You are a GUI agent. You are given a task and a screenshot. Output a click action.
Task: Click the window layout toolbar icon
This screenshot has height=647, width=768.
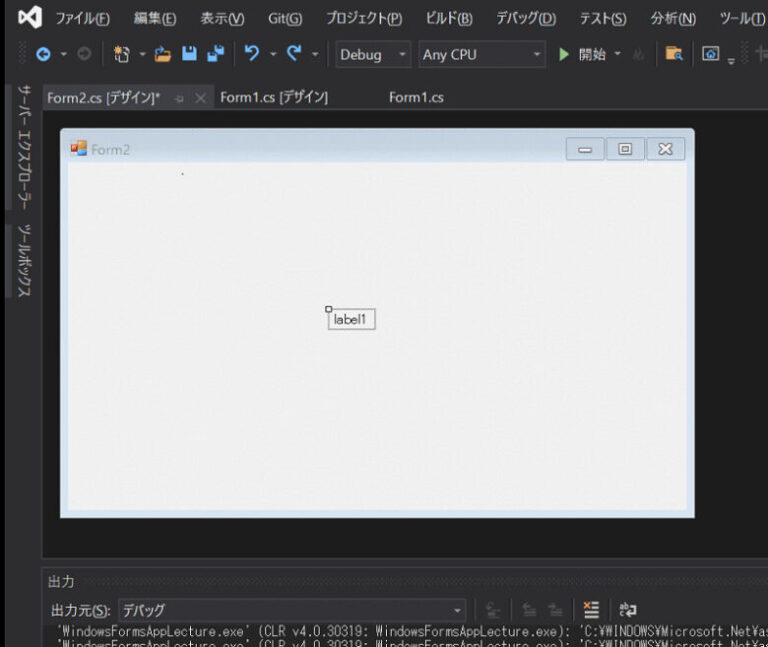[711, 53]
